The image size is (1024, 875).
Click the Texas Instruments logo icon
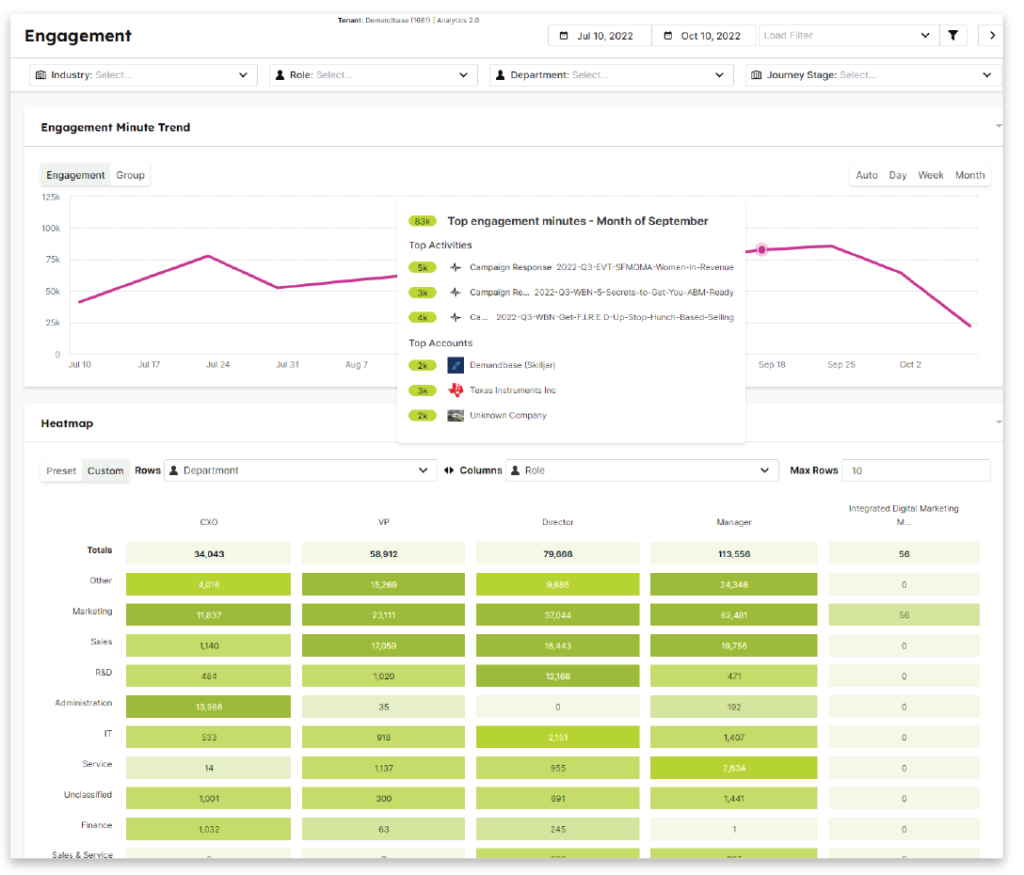point(456,390)
